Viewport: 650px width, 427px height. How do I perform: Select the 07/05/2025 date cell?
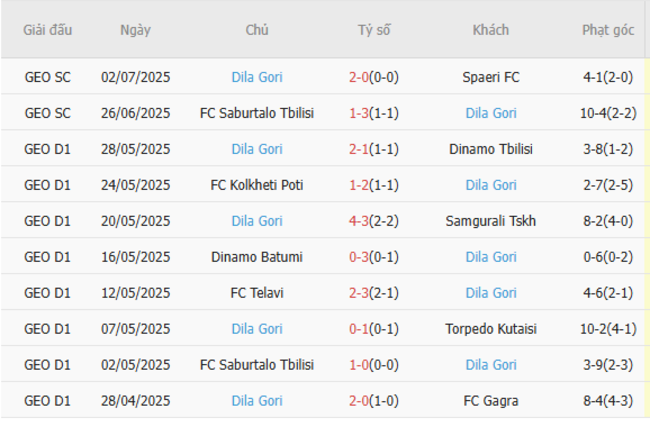pos(136,329)
